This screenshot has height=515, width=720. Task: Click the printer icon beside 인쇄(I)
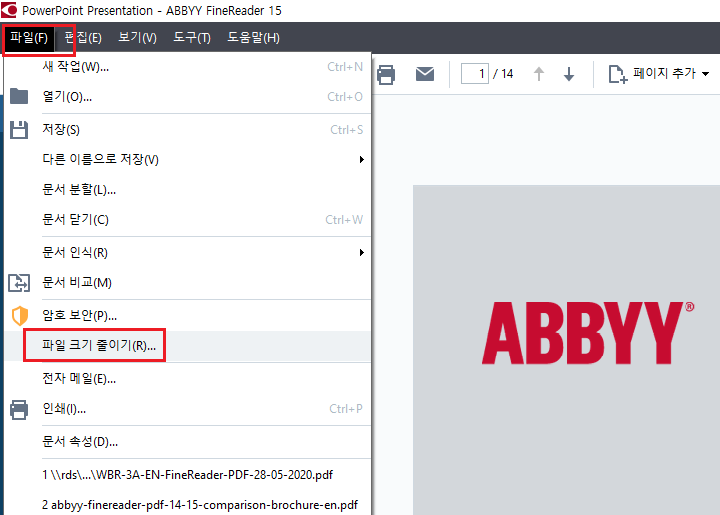[19, 409]
